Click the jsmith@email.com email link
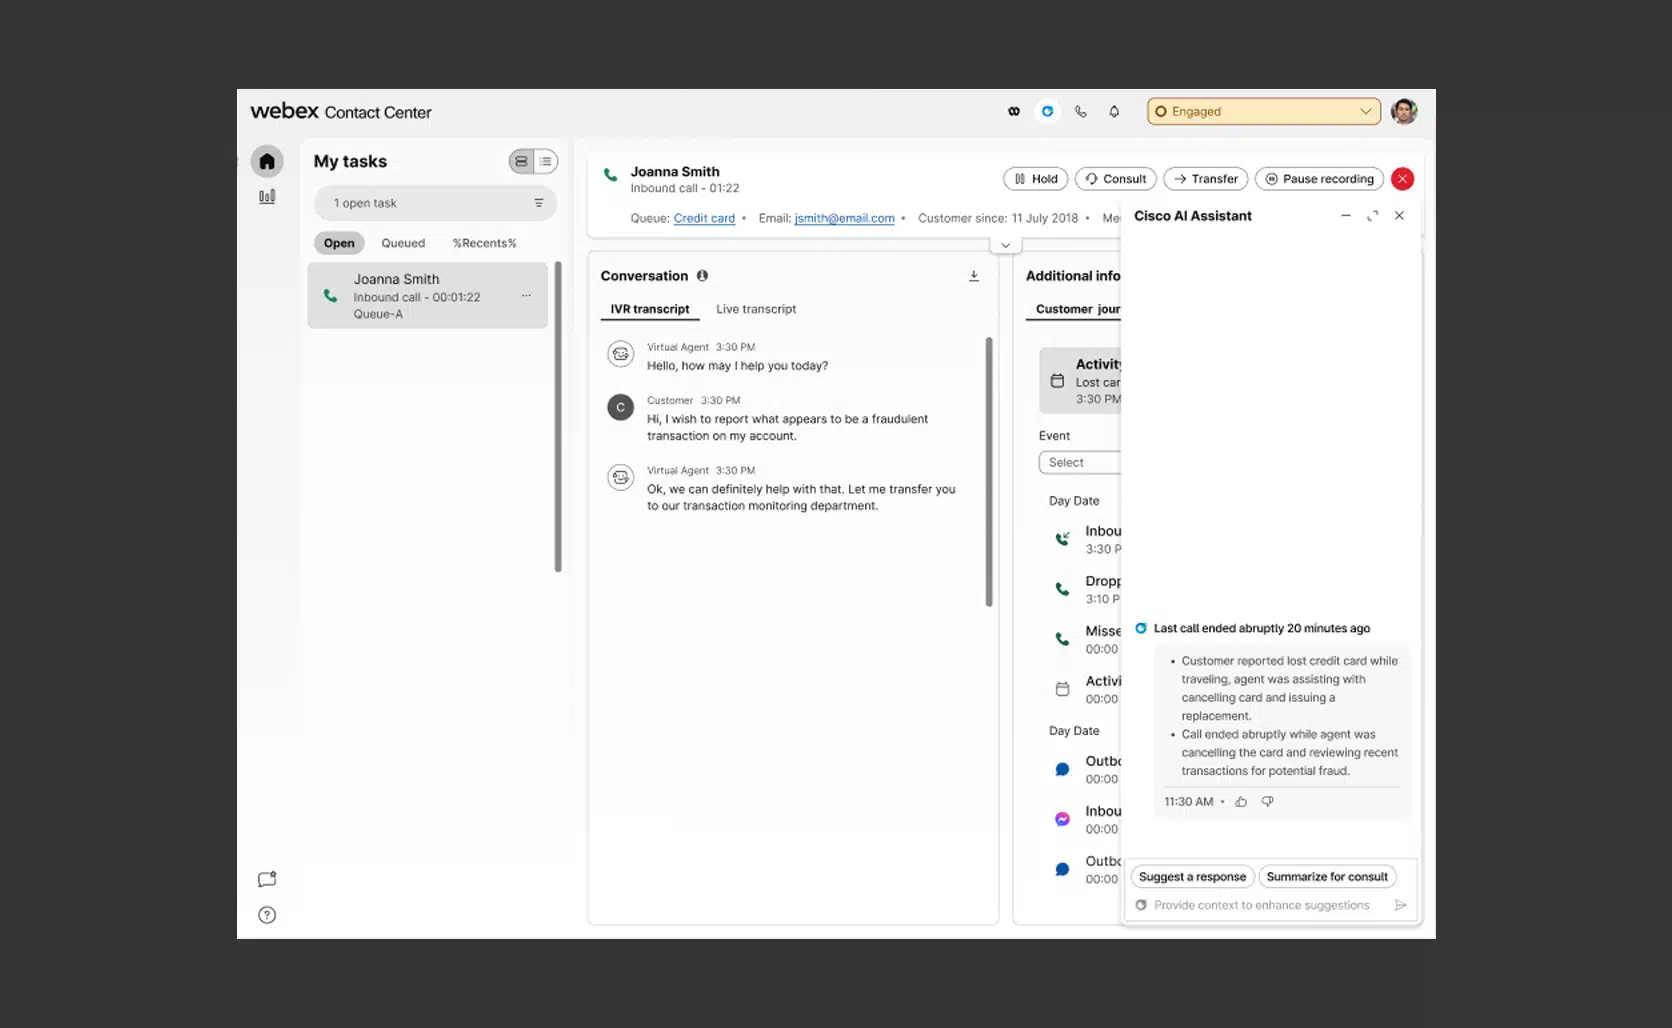The image size is (1672, 1028). pos(844,218)
